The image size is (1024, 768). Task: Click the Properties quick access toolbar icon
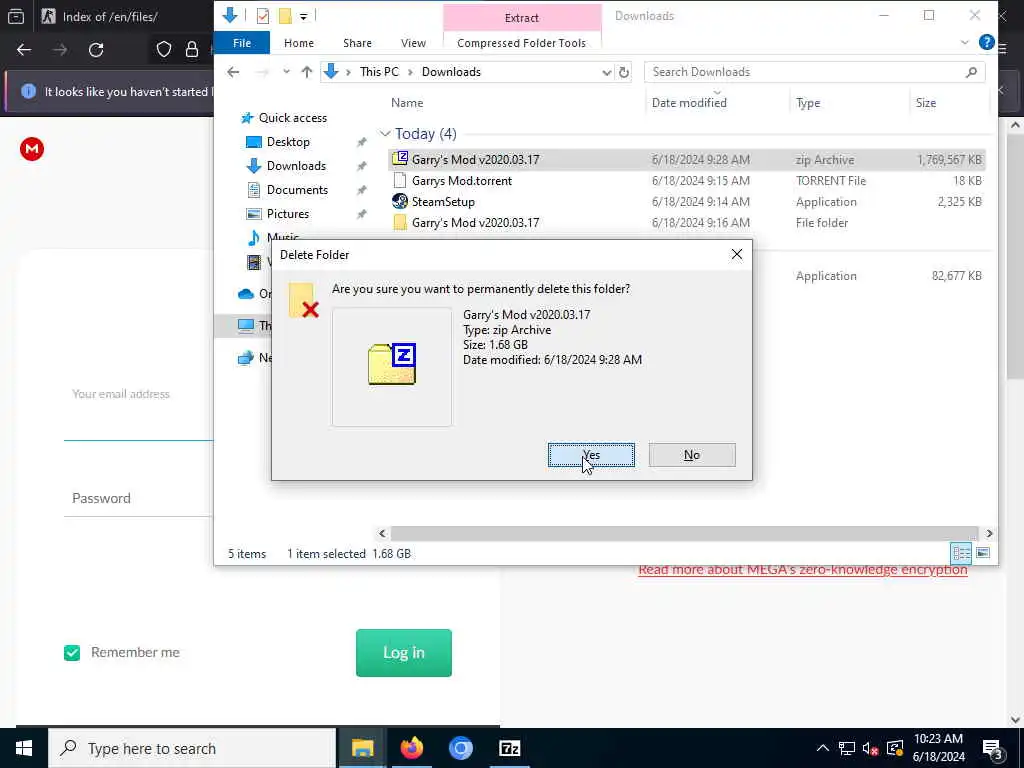click(263, 16)
